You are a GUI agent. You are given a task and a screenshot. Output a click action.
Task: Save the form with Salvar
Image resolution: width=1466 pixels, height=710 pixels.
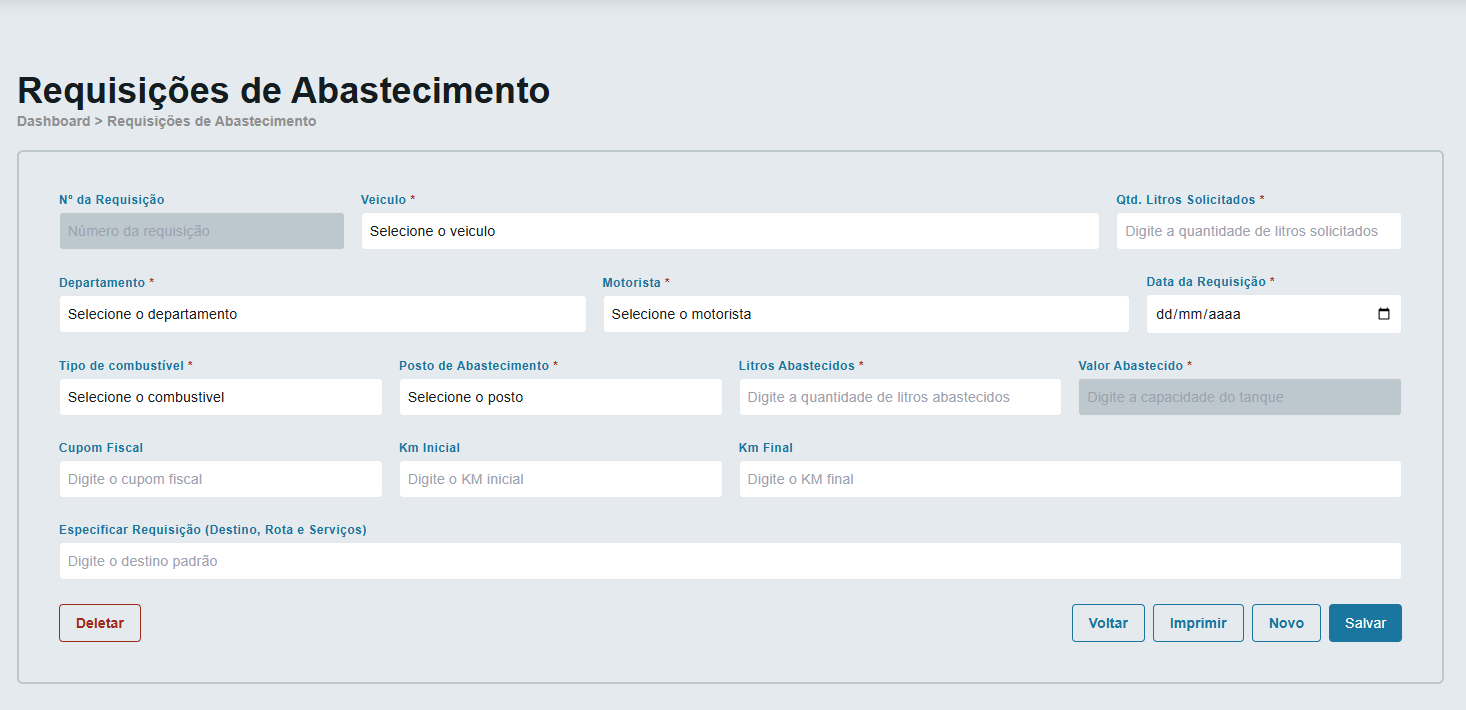coord(1364,623)
